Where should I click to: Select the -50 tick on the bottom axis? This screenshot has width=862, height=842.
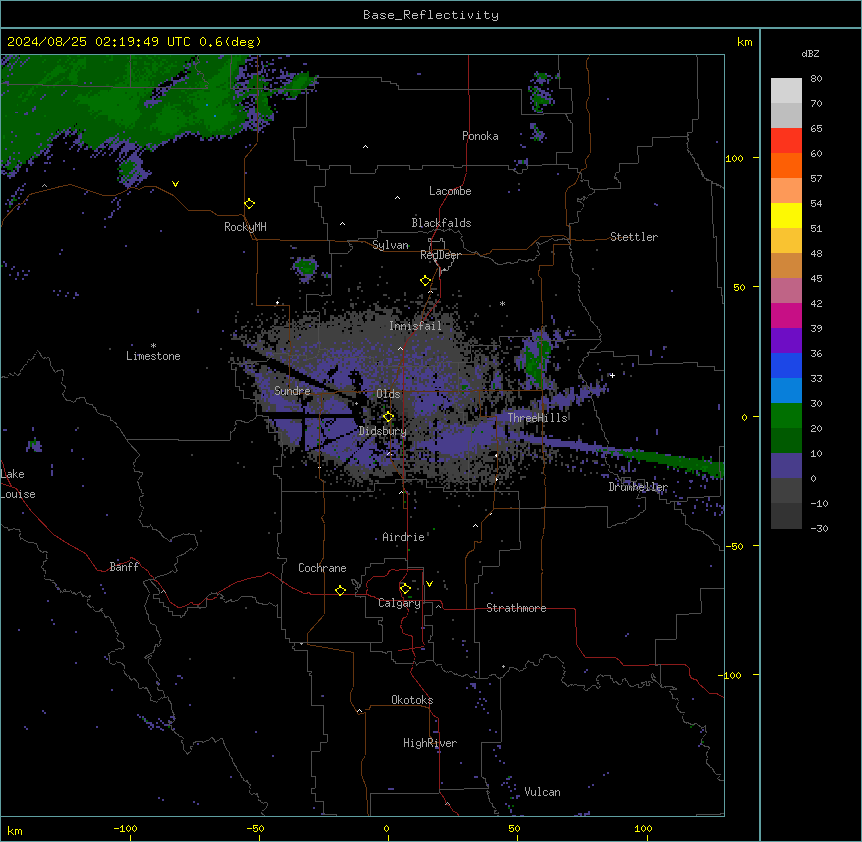(255, 828)
